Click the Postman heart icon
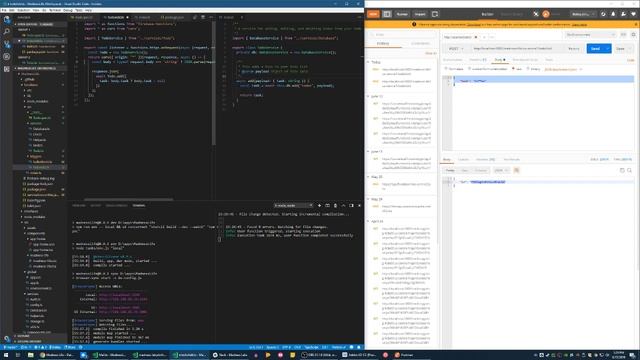This screenshot has width=640, height=360. pyautogui.click(x=633, y=14)
